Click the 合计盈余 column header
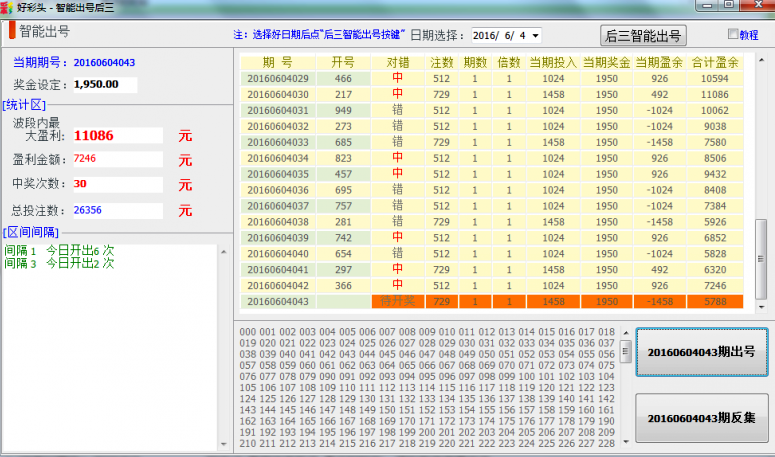 [x=715, y=62]
